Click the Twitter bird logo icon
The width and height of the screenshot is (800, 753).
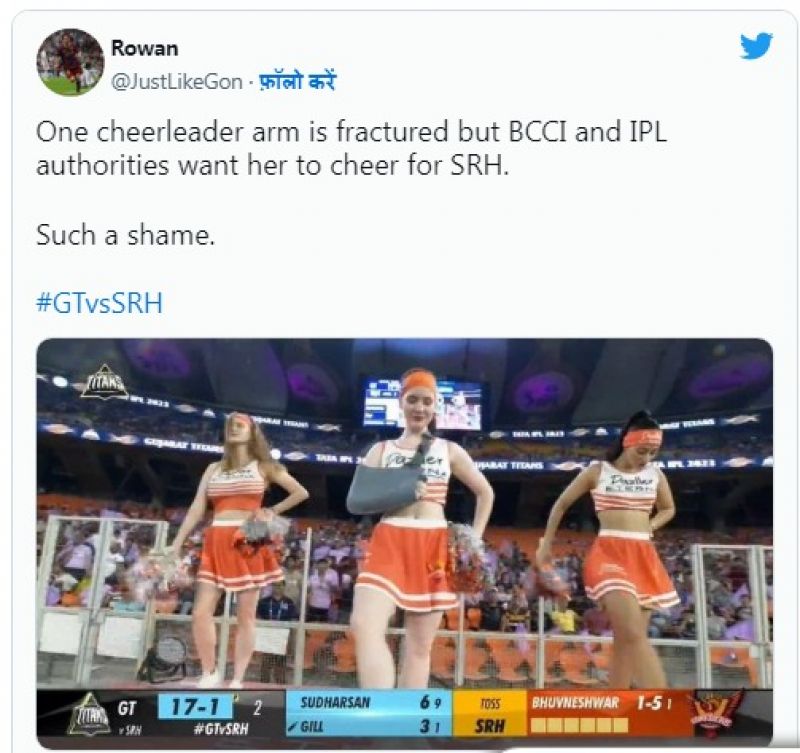click(756, 45)
